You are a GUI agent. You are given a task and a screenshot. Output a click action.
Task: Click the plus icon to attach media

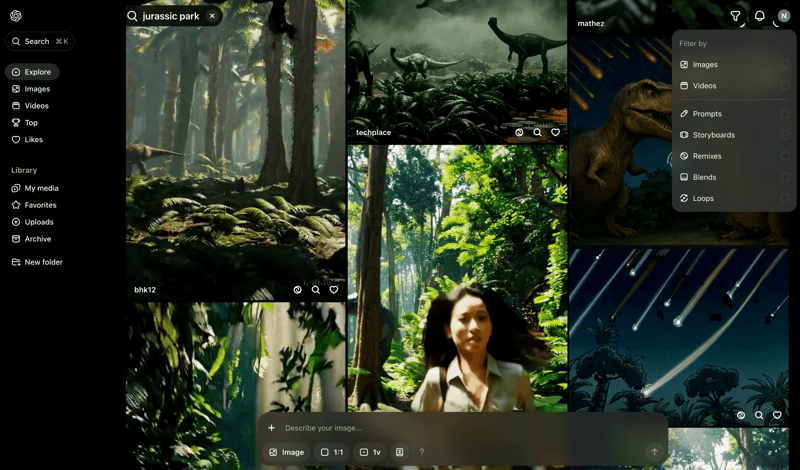click(x=271, y=428)
